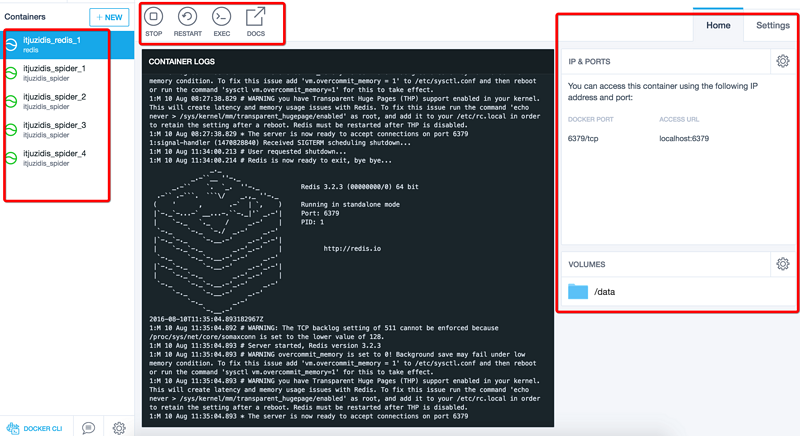Click running status icon of itjuzidis_spider_2
800x436 pixels.
(11, 101)
